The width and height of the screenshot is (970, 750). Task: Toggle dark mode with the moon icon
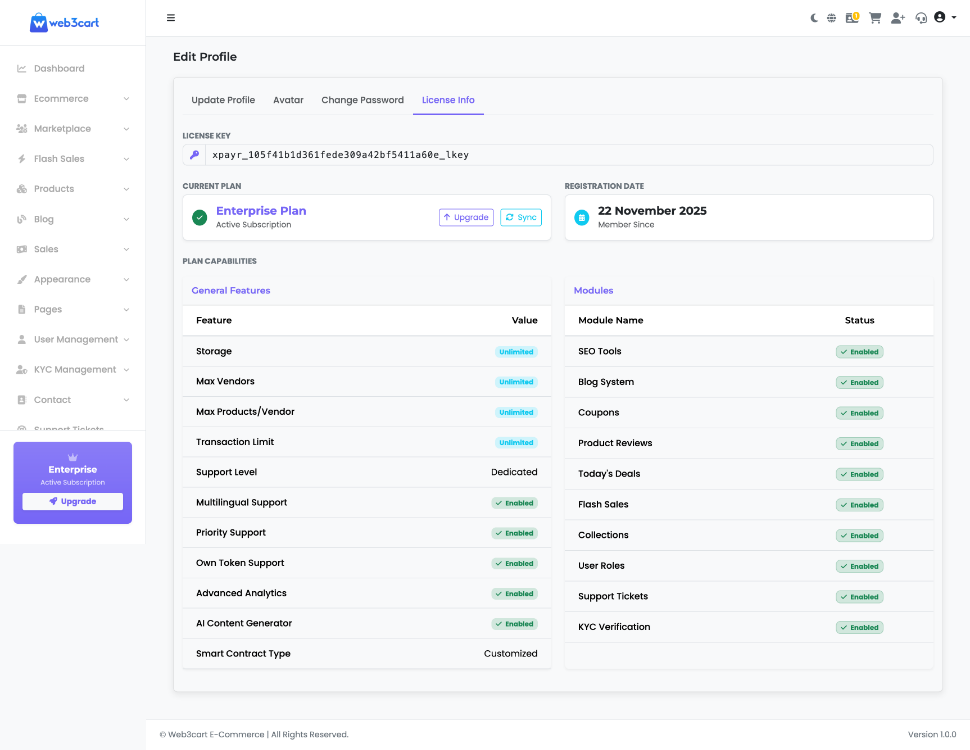coord(814,18)
